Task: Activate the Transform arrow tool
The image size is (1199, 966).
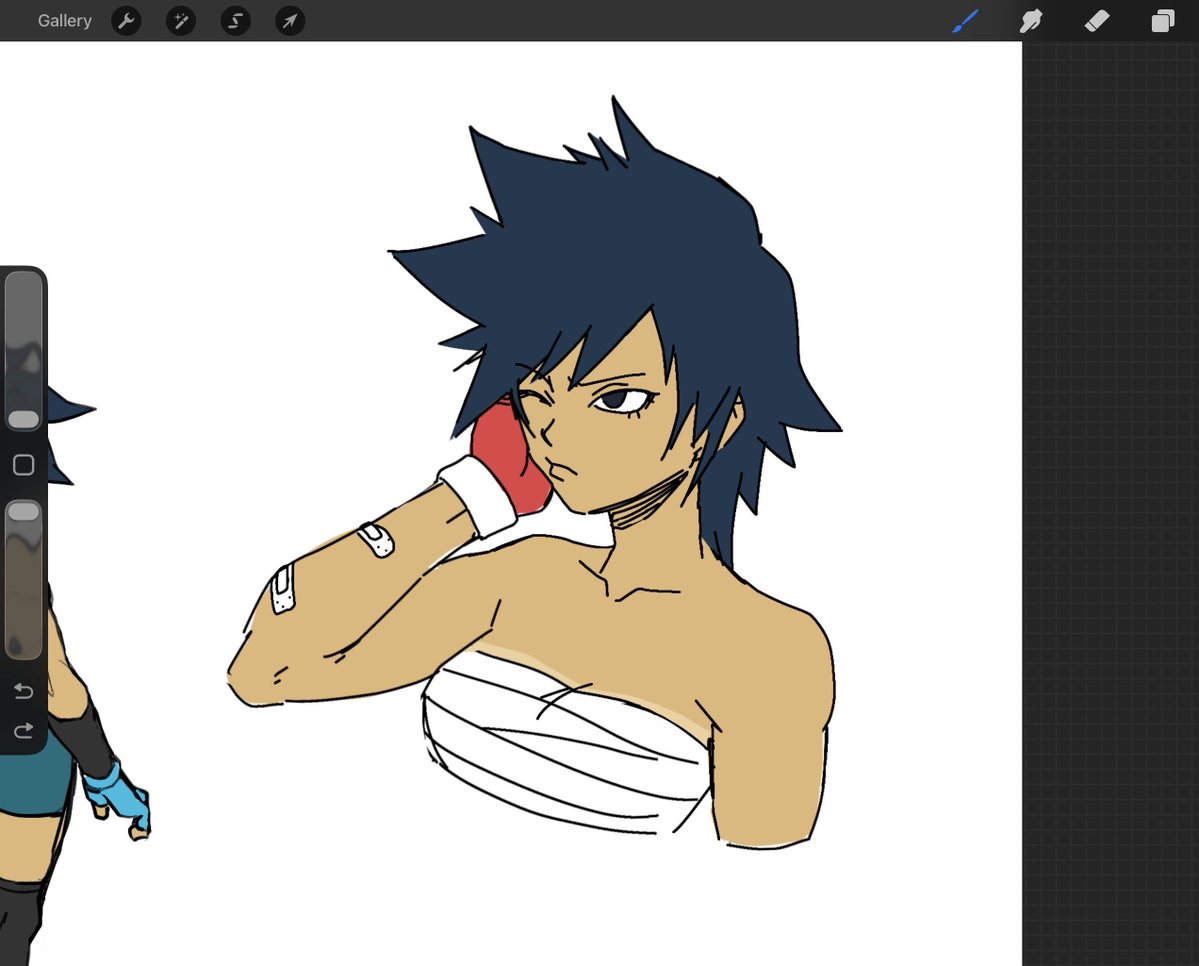Action: tap(290, 21)
